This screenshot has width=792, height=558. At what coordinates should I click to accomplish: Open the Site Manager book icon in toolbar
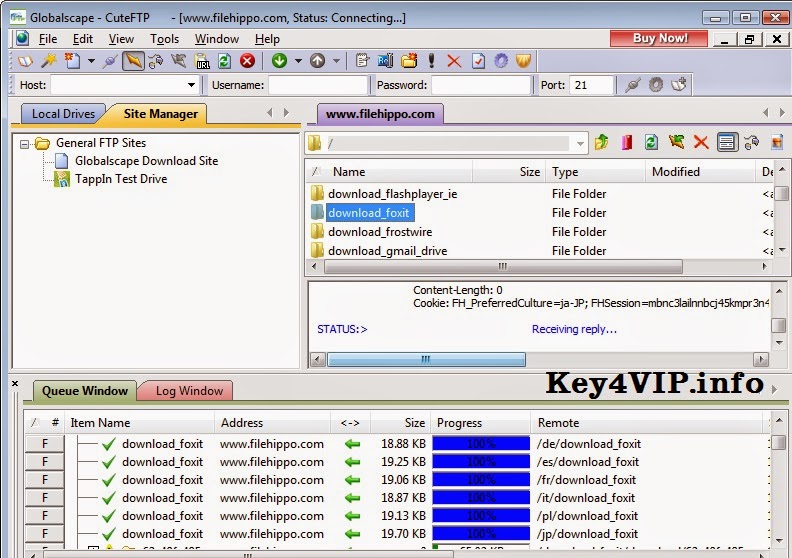point(25,61)
